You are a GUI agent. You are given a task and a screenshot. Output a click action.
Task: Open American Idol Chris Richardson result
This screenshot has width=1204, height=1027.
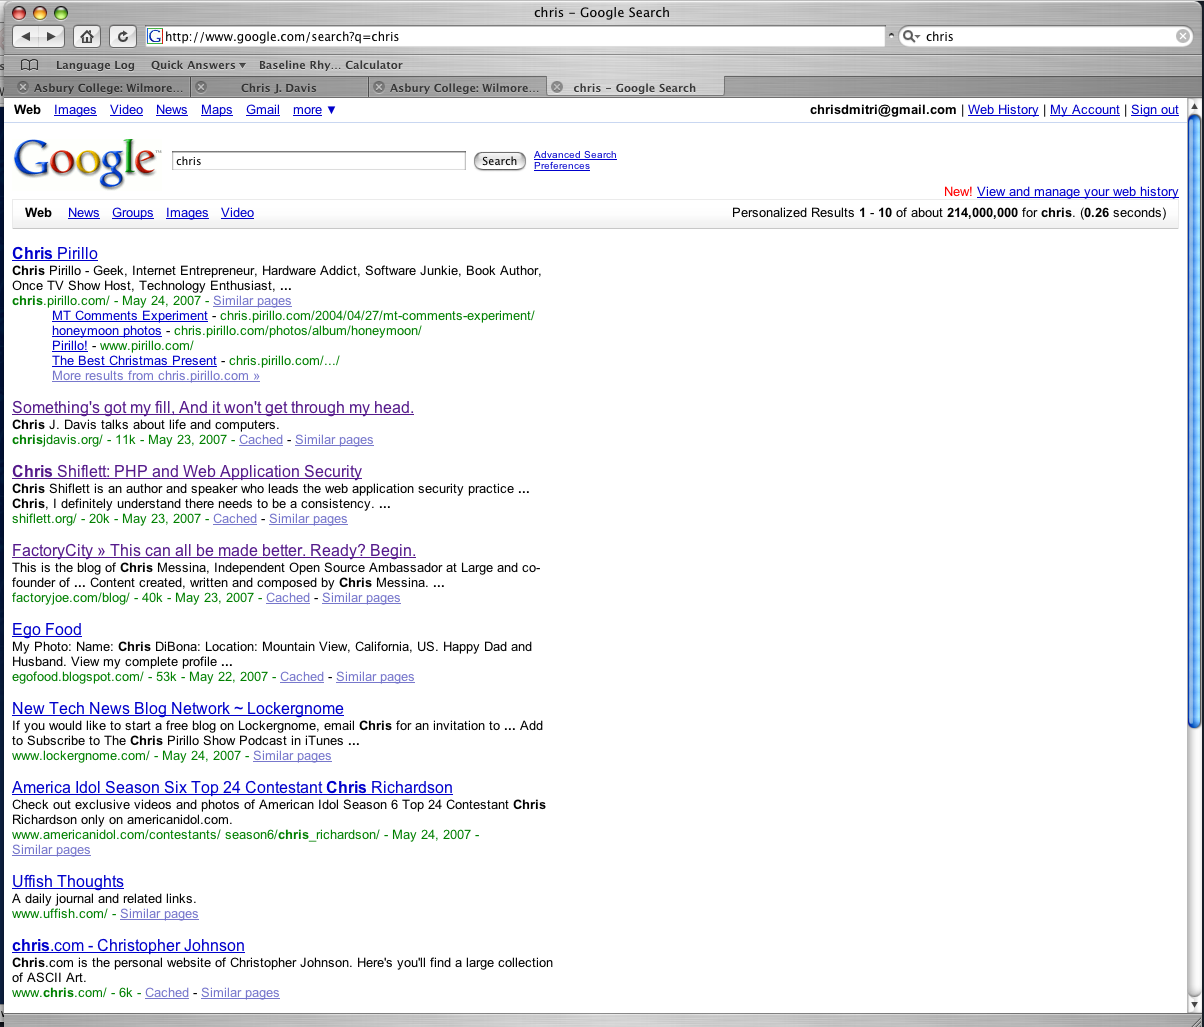(x=232, y=788)
